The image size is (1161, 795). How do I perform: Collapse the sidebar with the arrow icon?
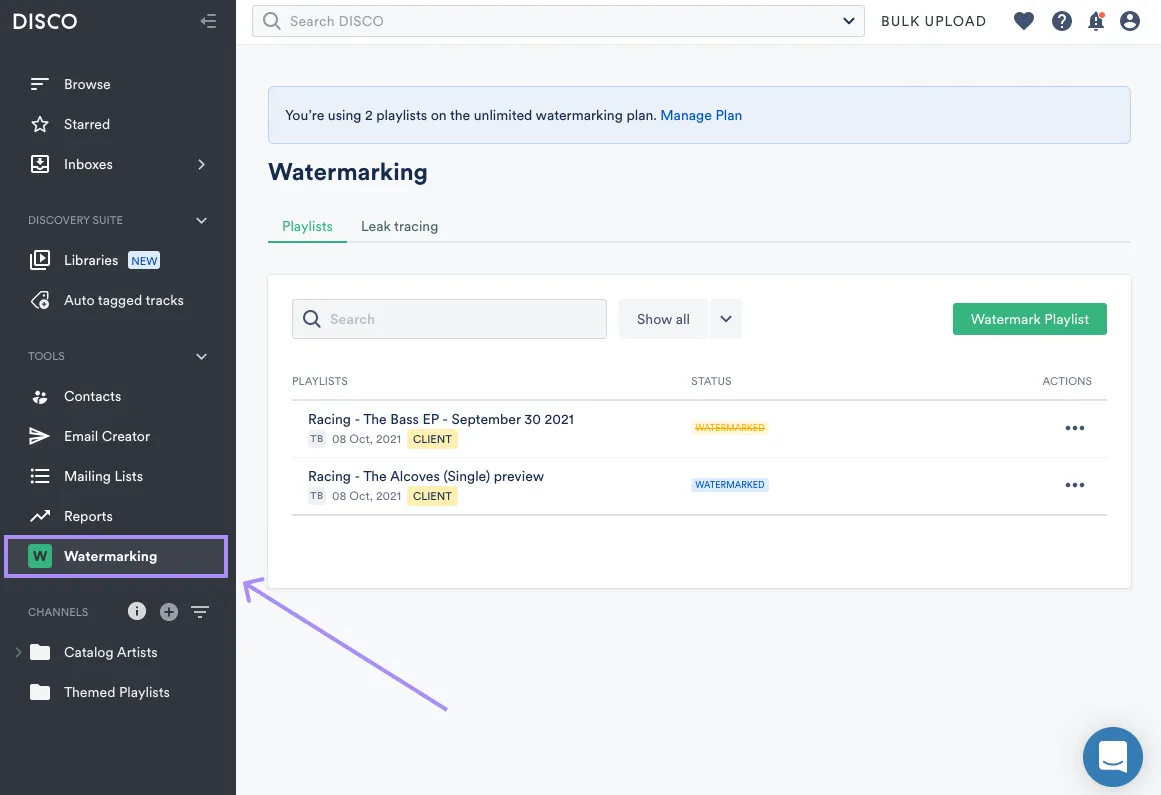pyautogui.click(x=208, y=21)
